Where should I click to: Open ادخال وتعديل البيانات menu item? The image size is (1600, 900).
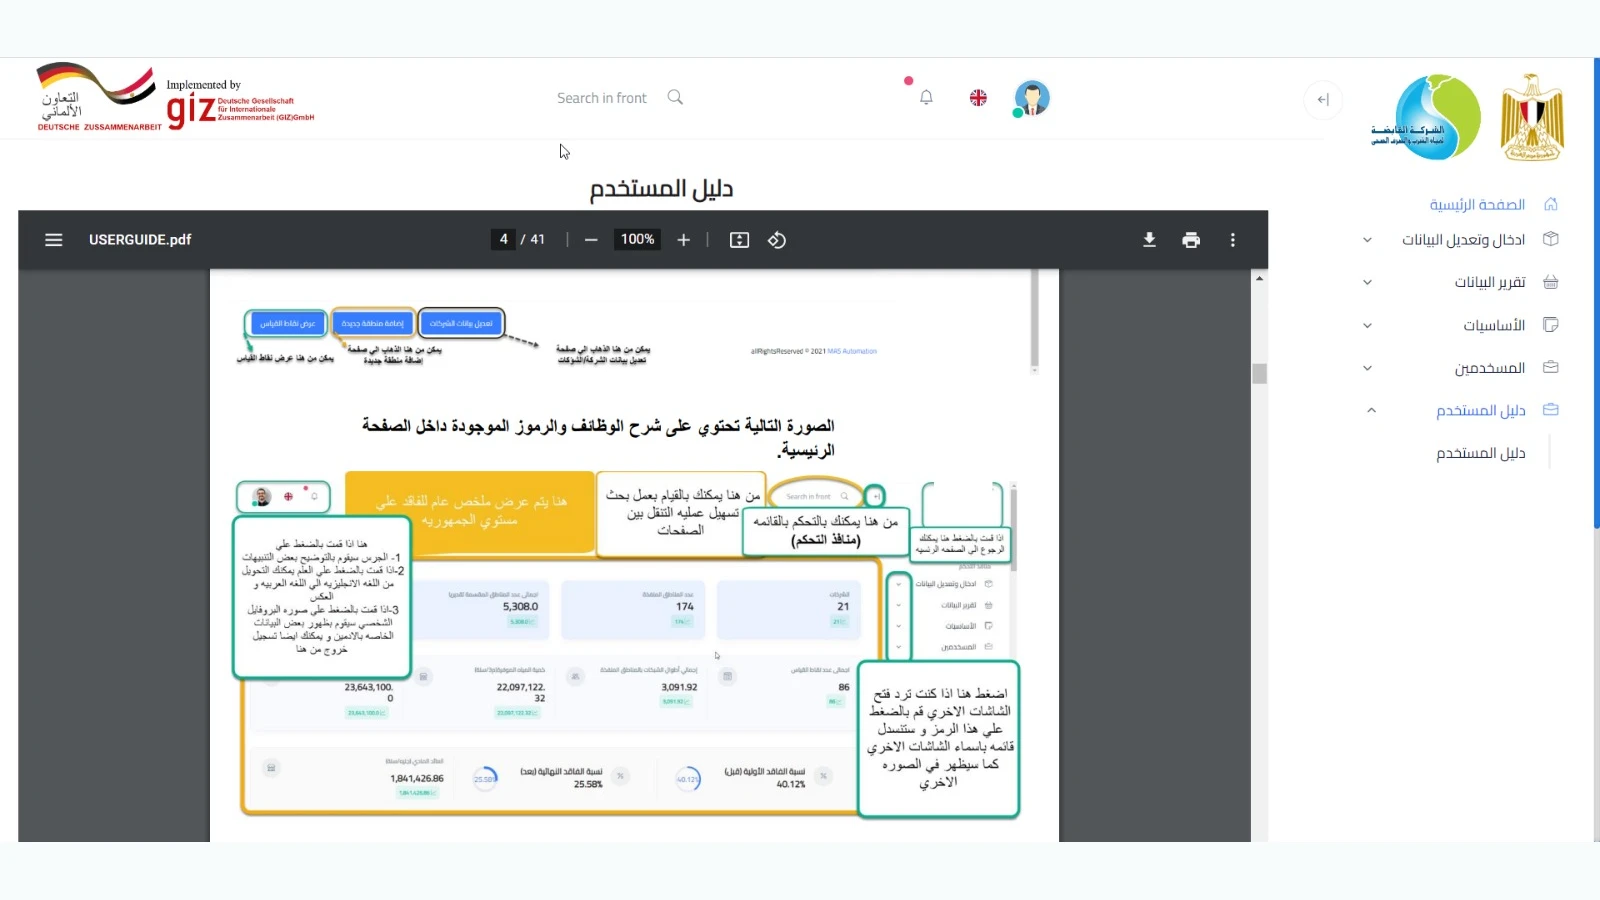[1463, 240]
